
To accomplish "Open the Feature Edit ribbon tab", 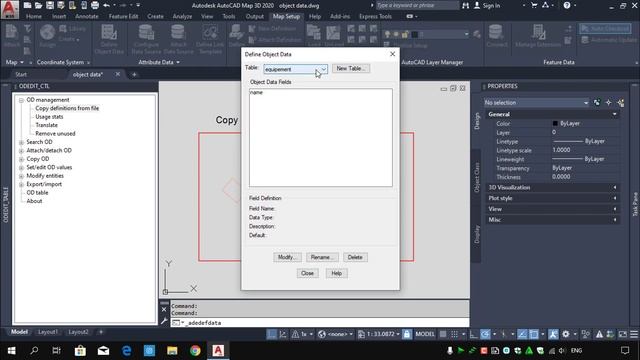I will coord(123,16).
